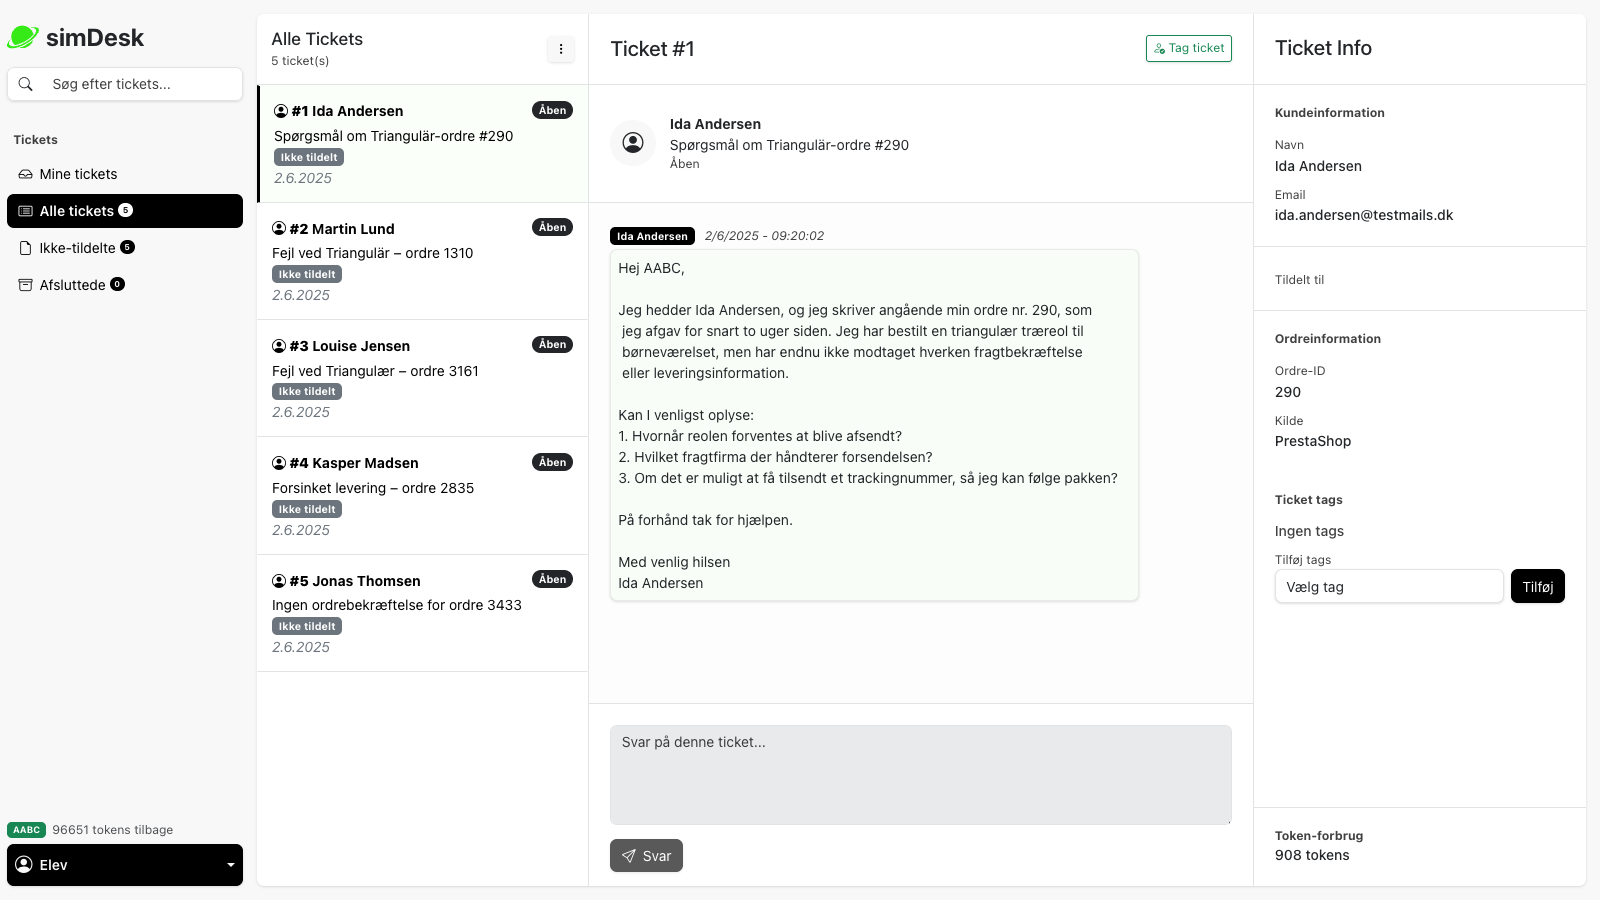Viewport: 1600px width, 900px height.
Task: Open the Vælg tag dropdown
Action: point(1388,586)
